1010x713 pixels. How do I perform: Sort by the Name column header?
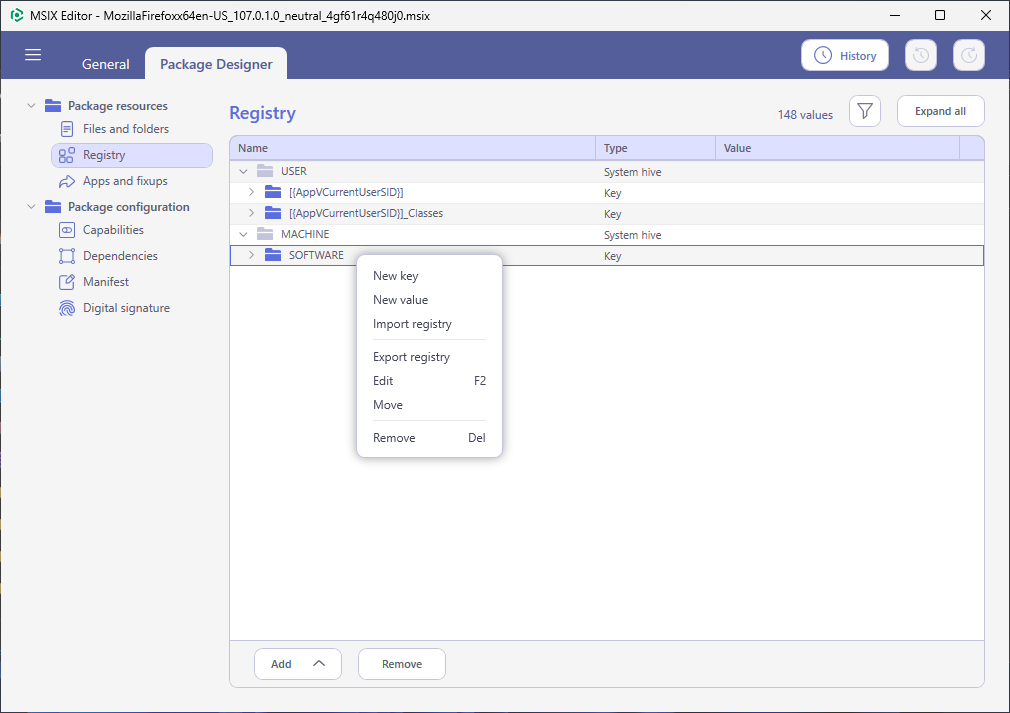pos(413,148)
